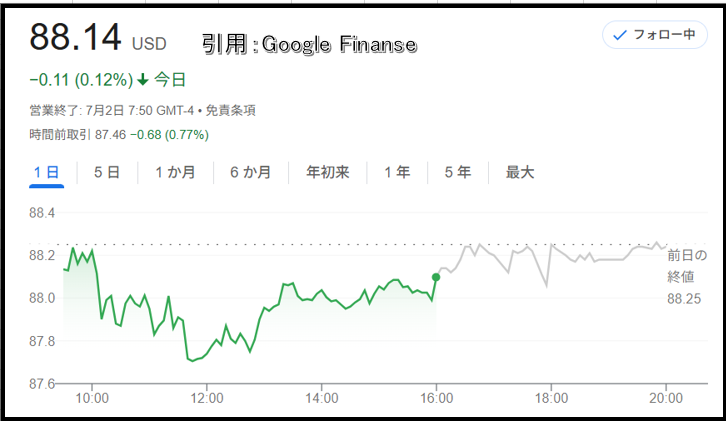Choose the 5年 range tab
Image resolution: width=726 pixels, height=421 pixels.
[x=458, y=172]
